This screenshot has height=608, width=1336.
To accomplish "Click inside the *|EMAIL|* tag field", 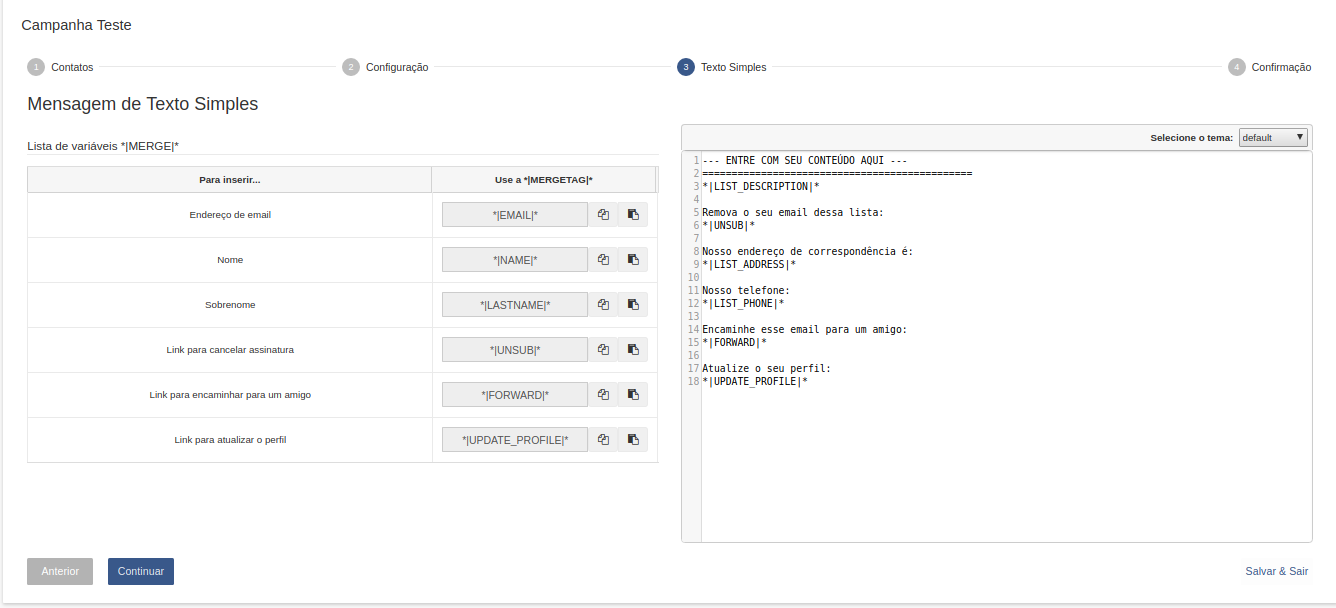I will click(515, 215).
